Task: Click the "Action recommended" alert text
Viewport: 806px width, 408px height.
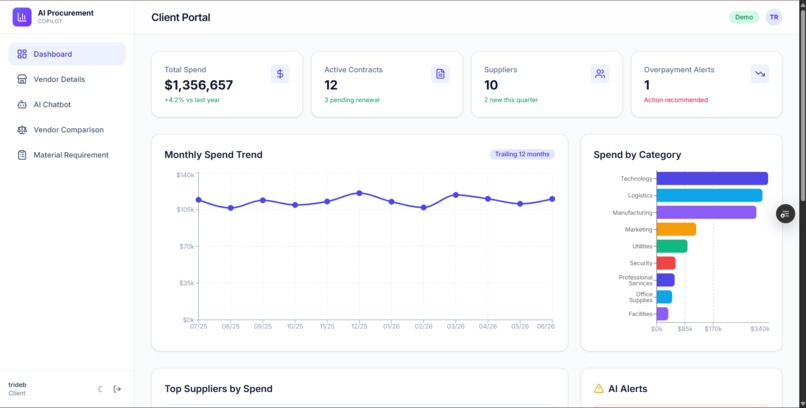Action: pos(675,100)
